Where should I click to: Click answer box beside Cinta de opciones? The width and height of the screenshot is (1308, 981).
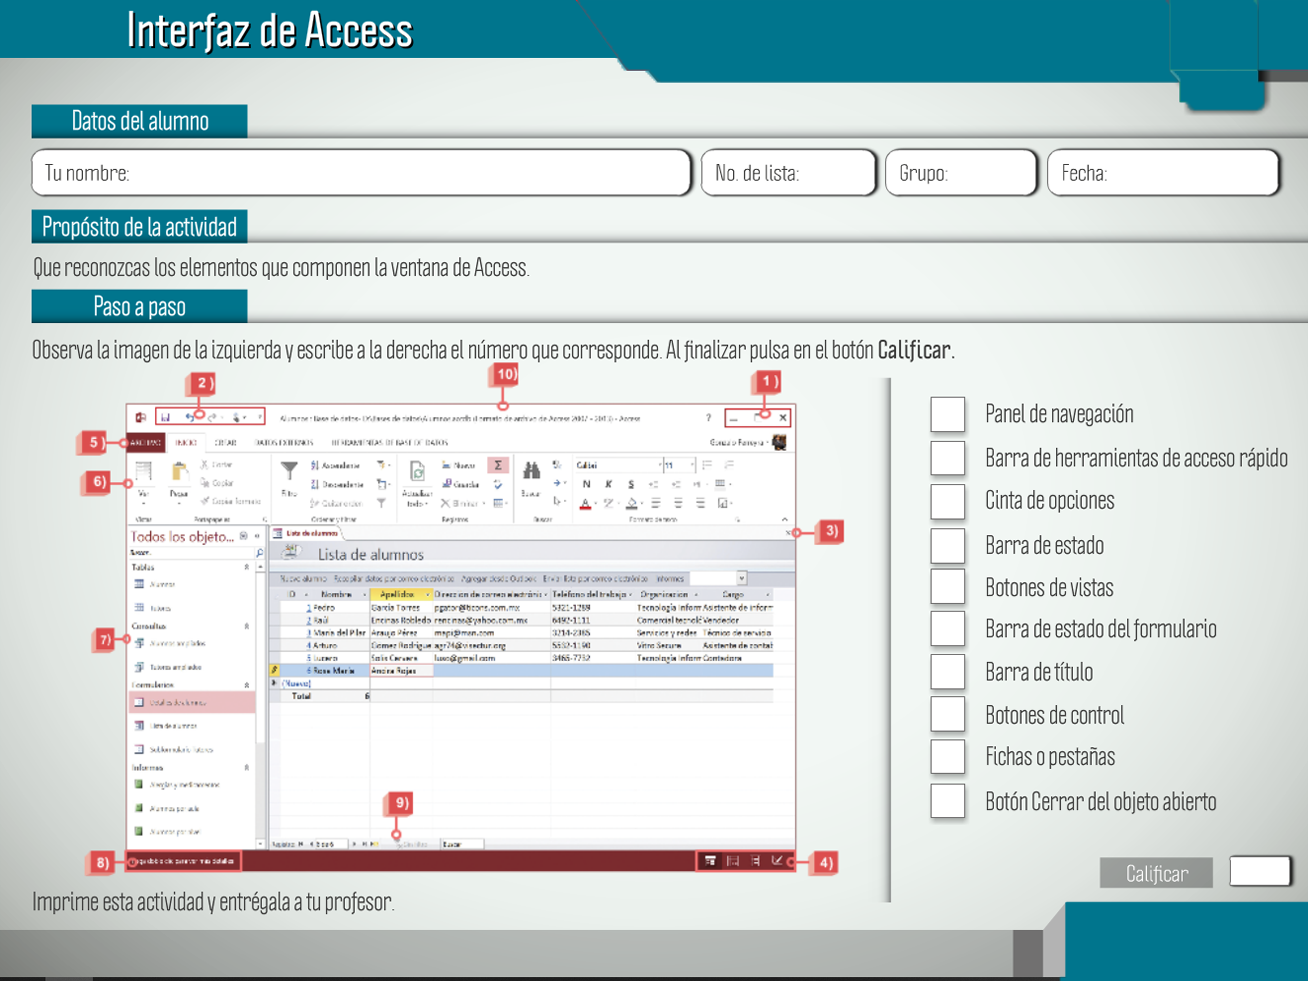click(x=947, y=501)
